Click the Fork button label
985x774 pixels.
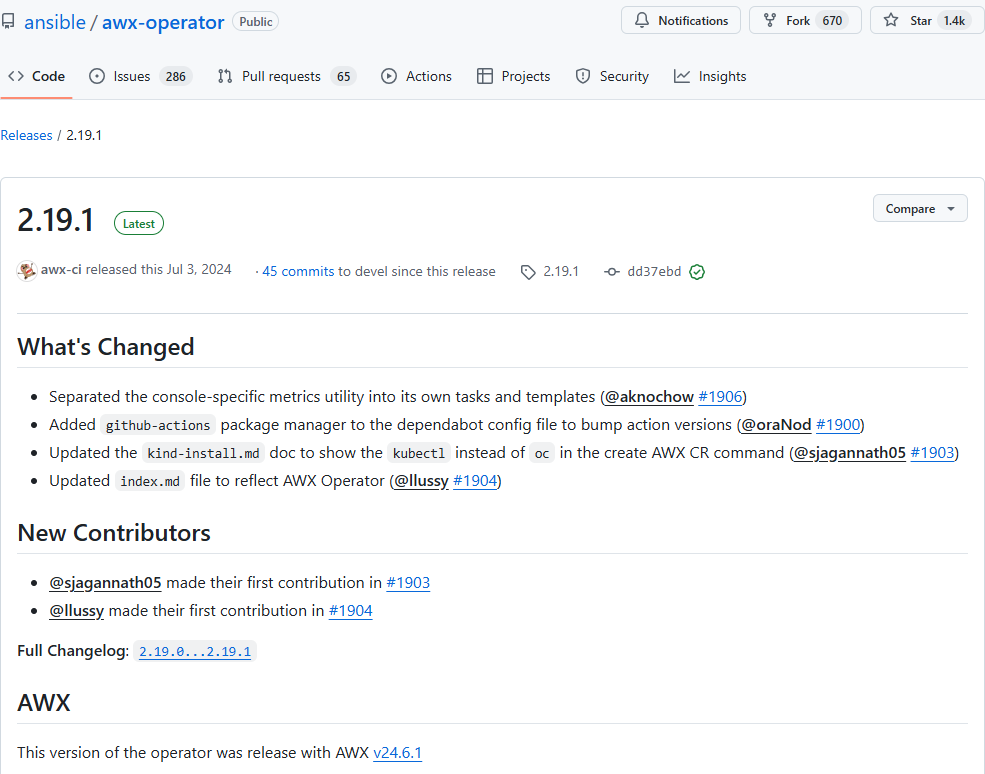(798, 21)
